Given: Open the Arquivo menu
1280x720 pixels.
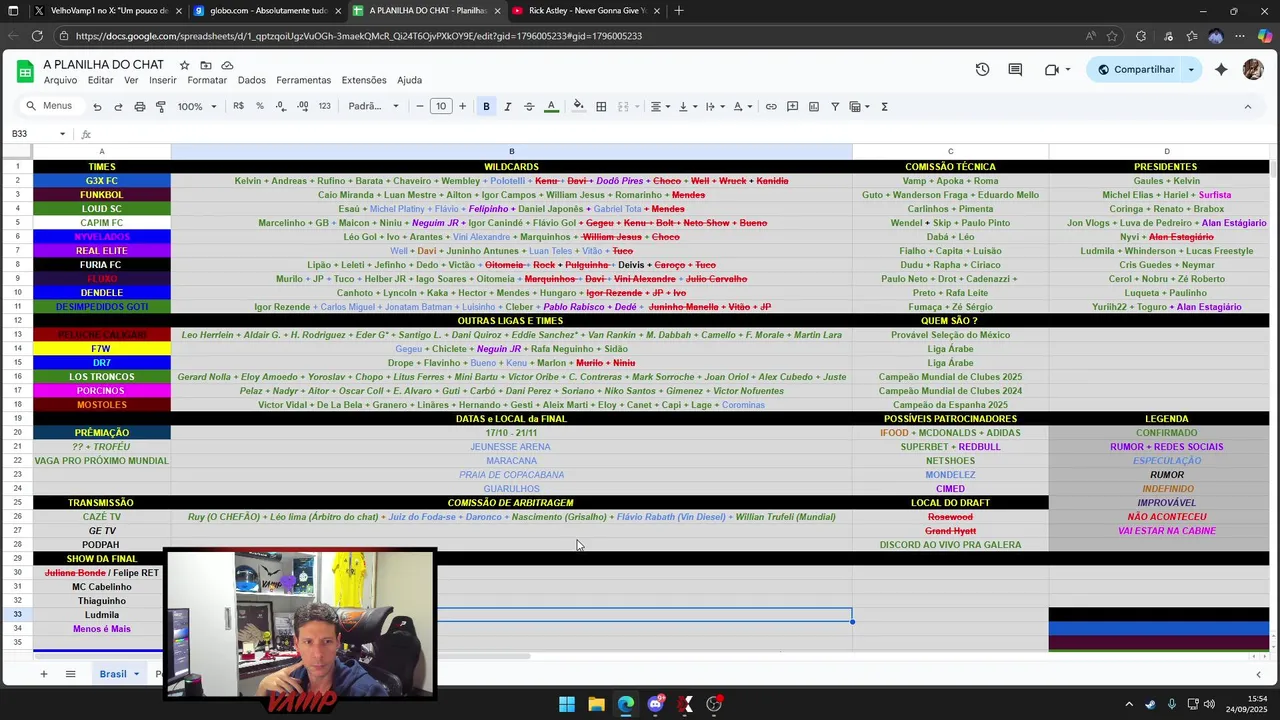Looking at the screenshot, I should (60, 80).
